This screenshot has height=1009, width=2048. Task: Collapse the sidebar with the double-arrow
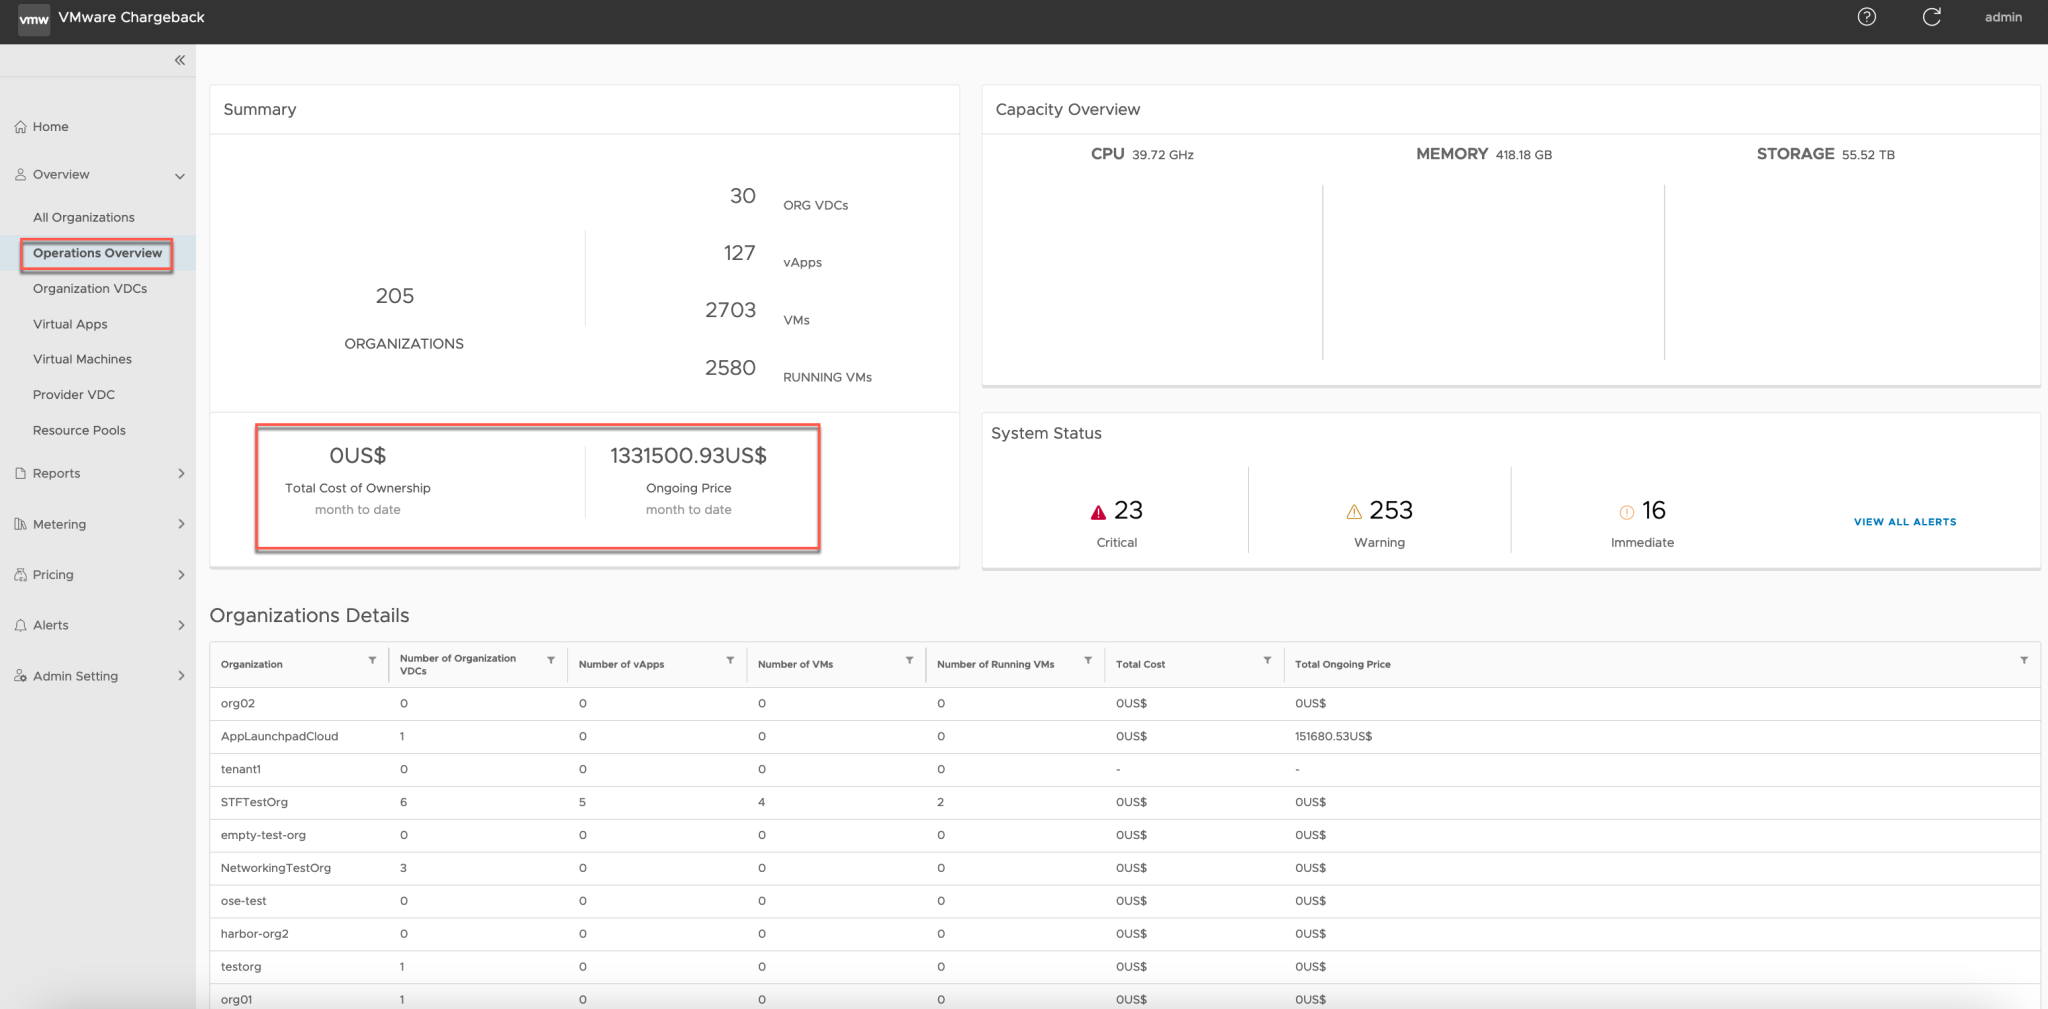tap(180, 60)
